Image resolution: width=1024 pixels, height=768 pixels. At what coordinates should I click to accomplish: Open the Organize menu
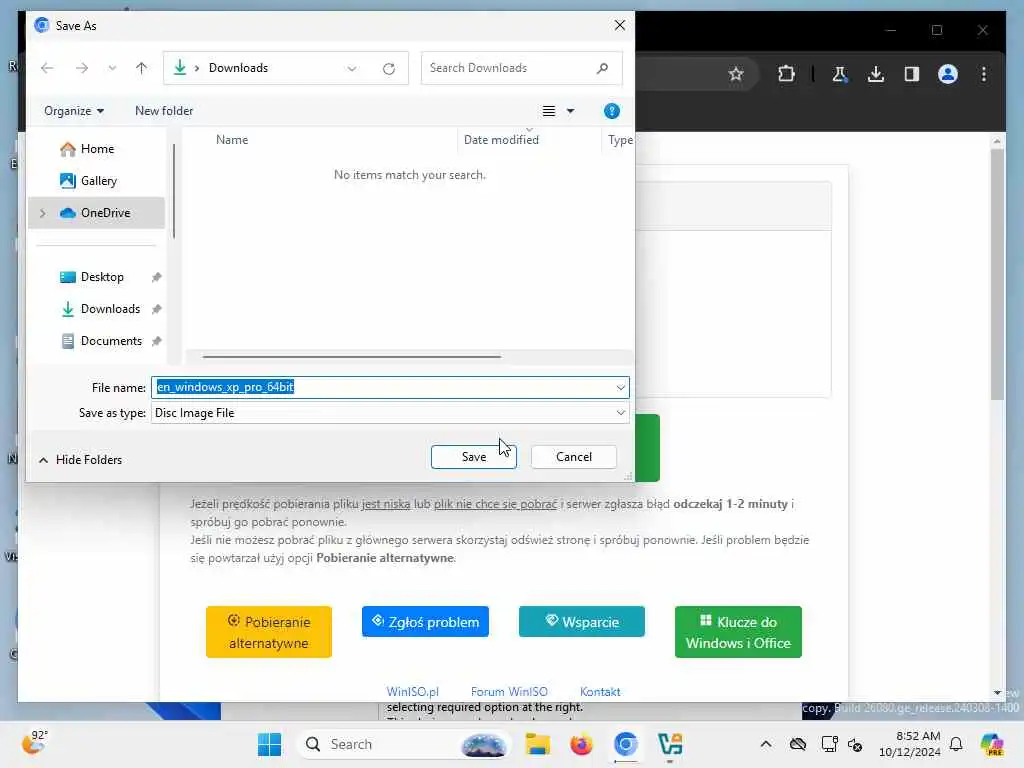pos(74,111)
